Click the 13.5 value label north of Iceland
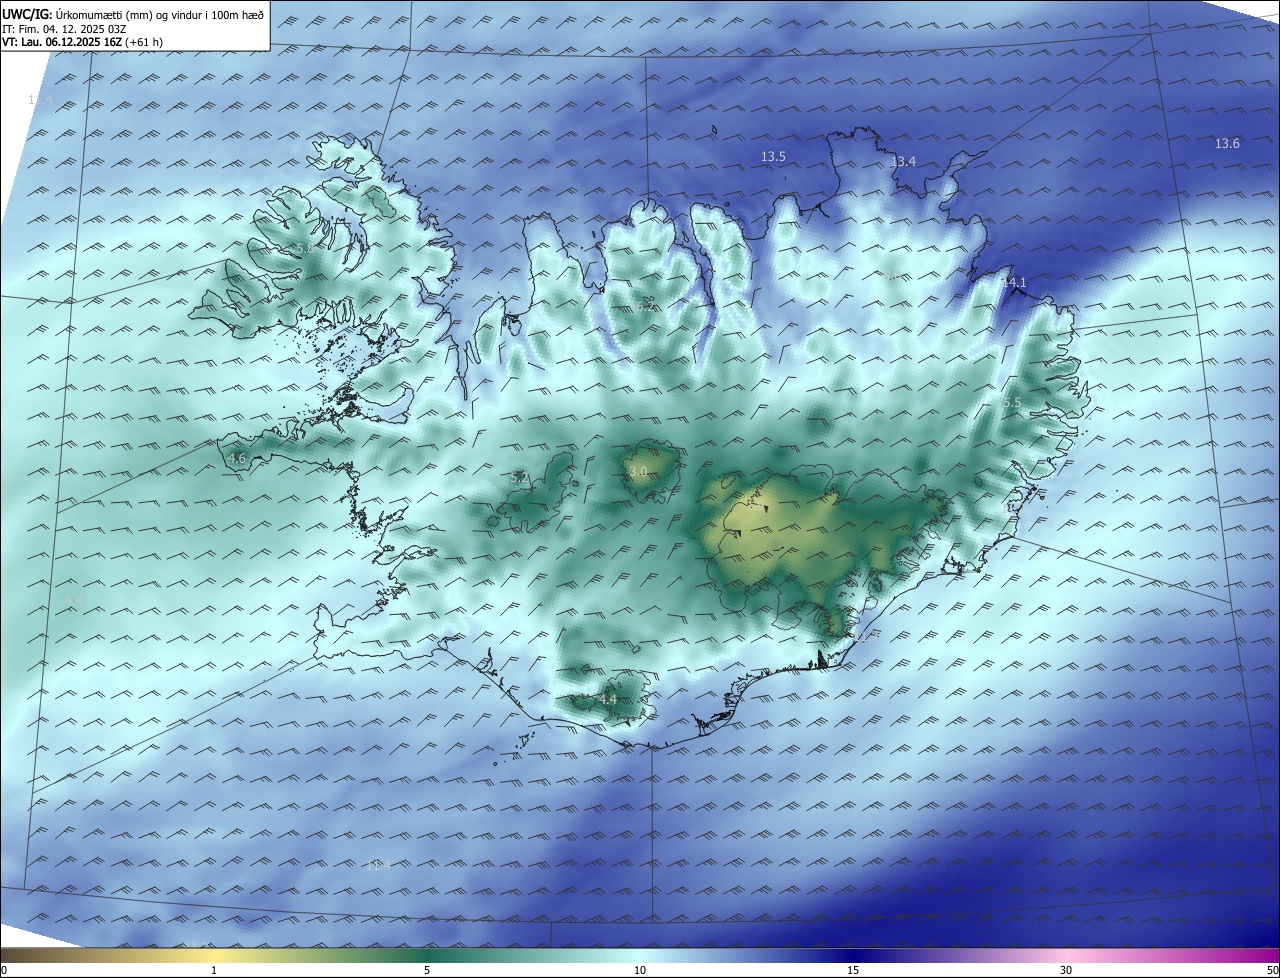Image resolution: width=1280 pixels, height=978 pixels. click(773, 156)
